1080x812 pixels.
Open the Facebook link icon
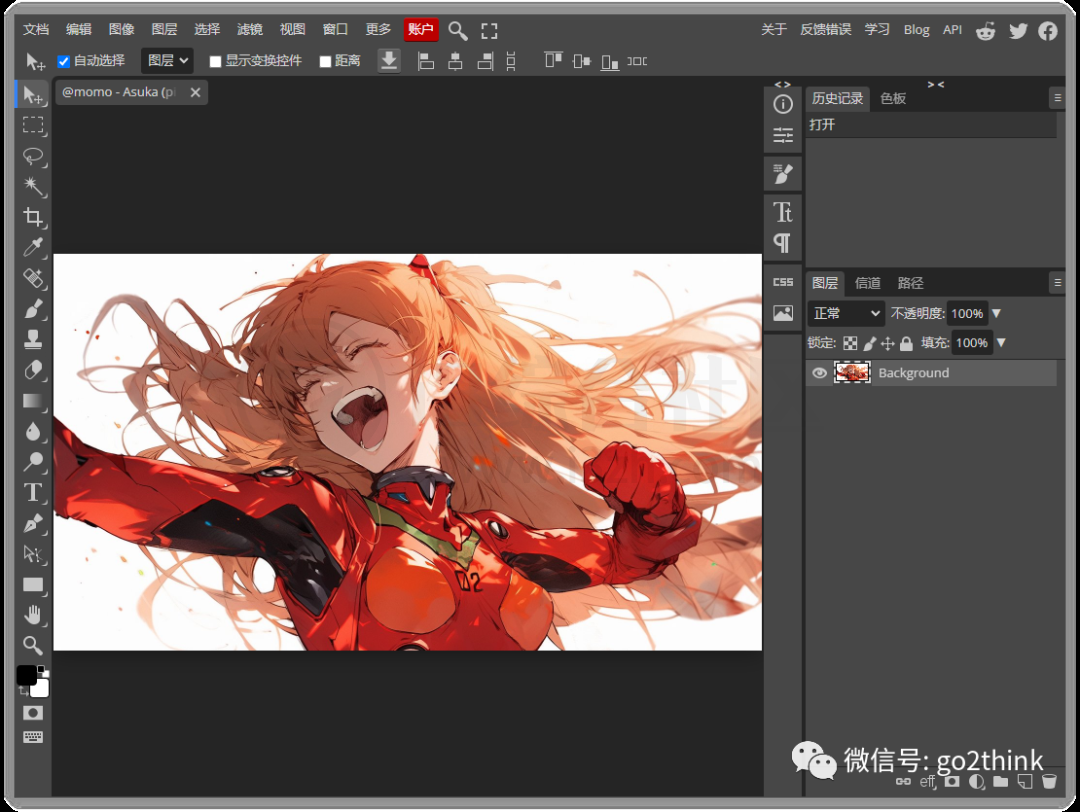(x=1048, y=30)
